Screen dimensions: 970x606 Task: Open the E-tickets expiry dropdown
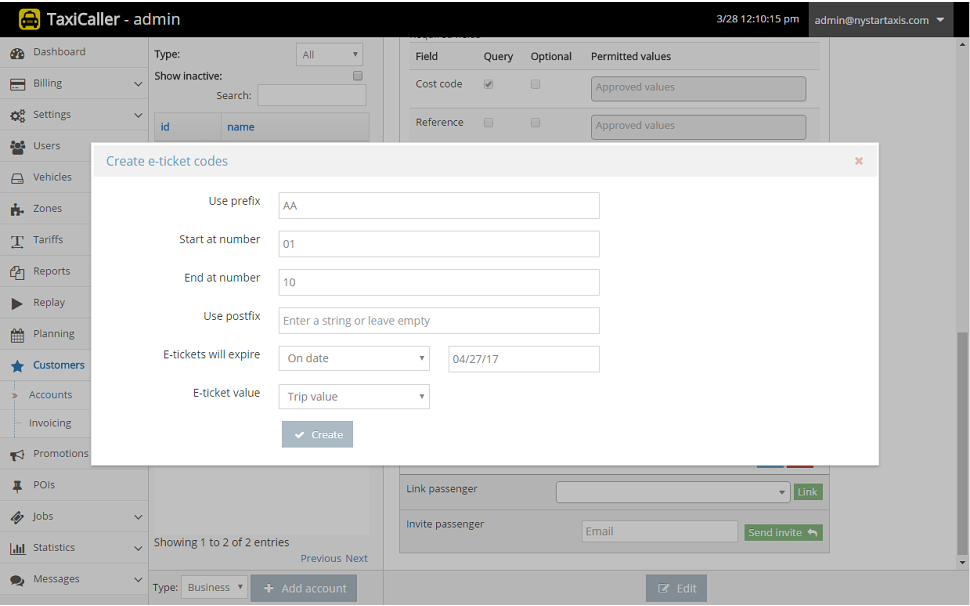354,358
